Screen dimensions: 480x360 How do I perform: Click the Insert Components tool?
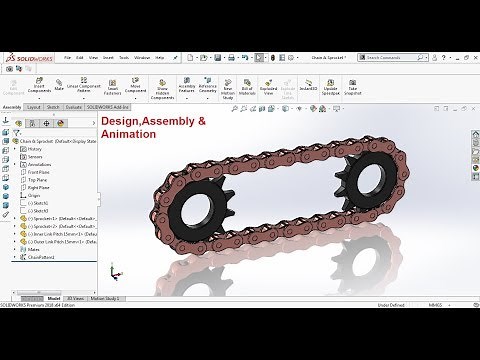pos(39,85)
